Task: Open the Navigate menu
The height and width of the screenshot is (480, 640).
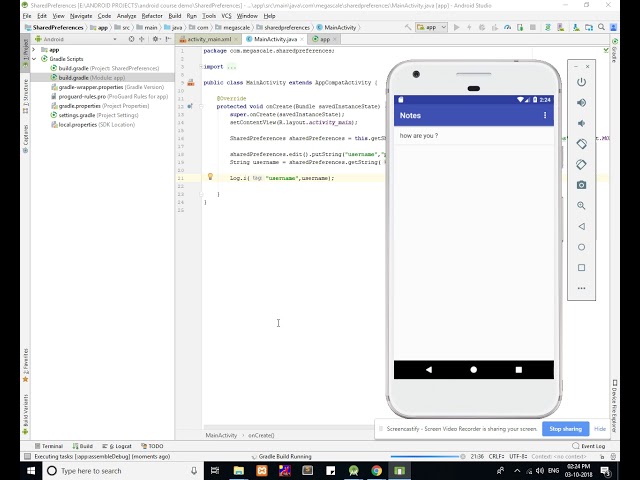Action: [81, 16]
